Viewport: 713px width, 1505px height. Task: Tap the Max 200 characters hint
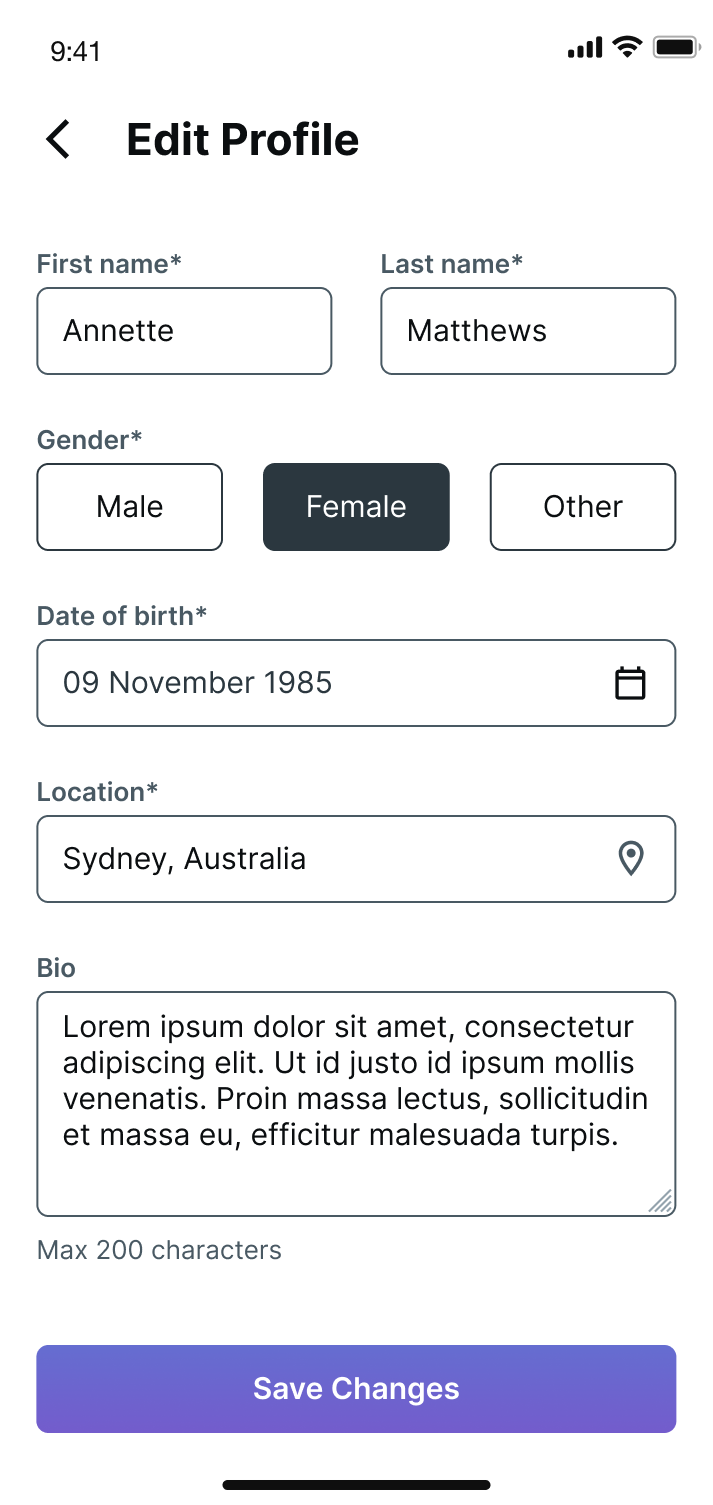pyautogui.click(x=159, y=1250)
